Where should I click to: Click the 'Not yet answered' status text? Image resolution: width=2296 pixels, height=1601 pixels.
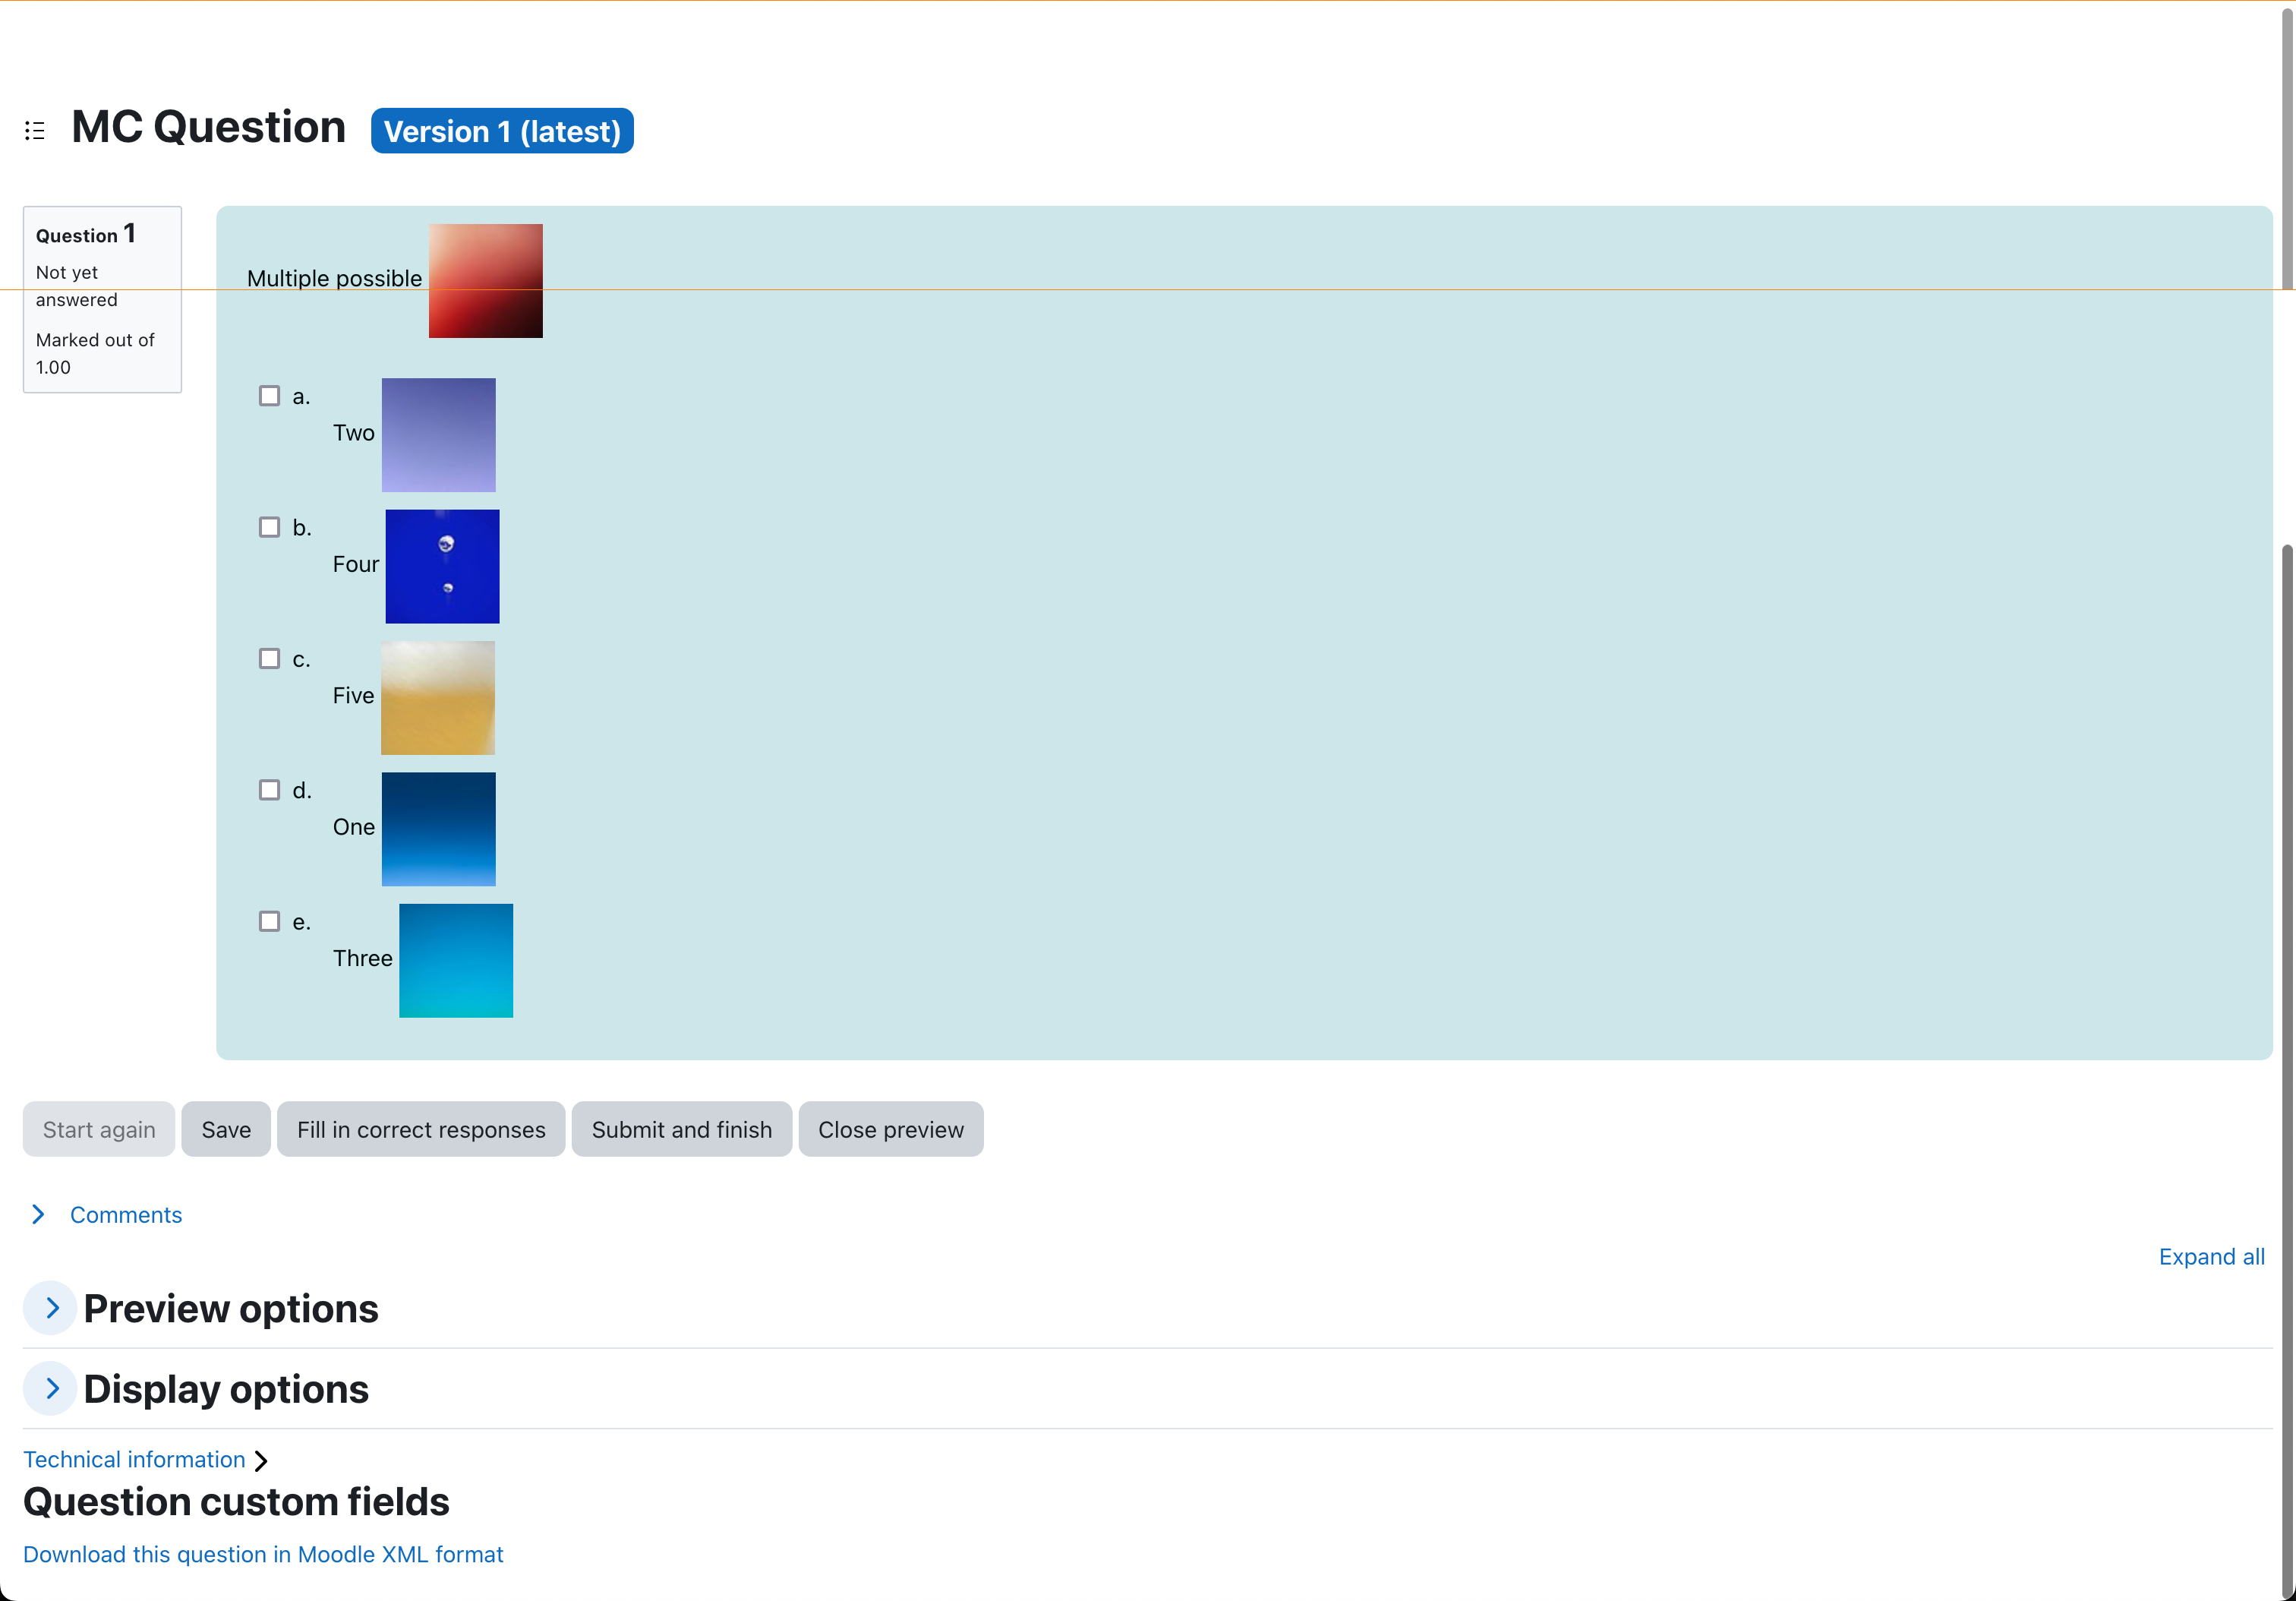coord(77,286)
